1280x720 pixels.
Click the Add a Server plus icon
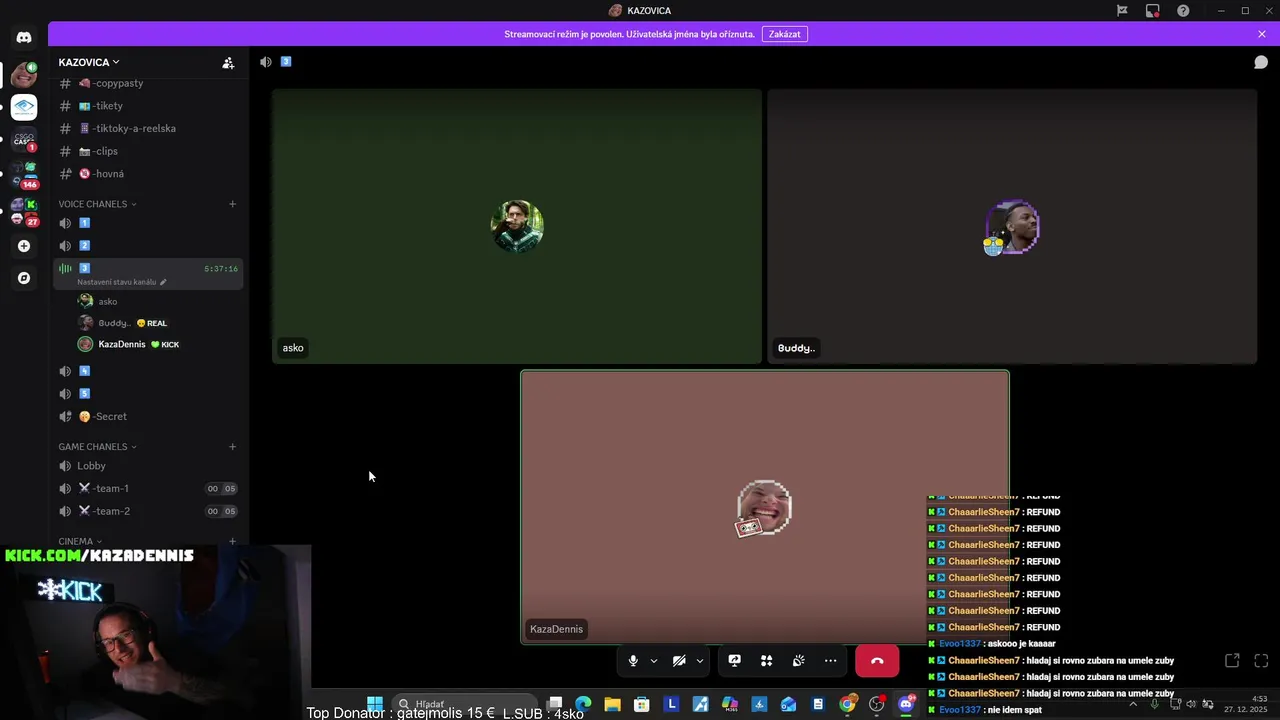[x=24, y=246]
